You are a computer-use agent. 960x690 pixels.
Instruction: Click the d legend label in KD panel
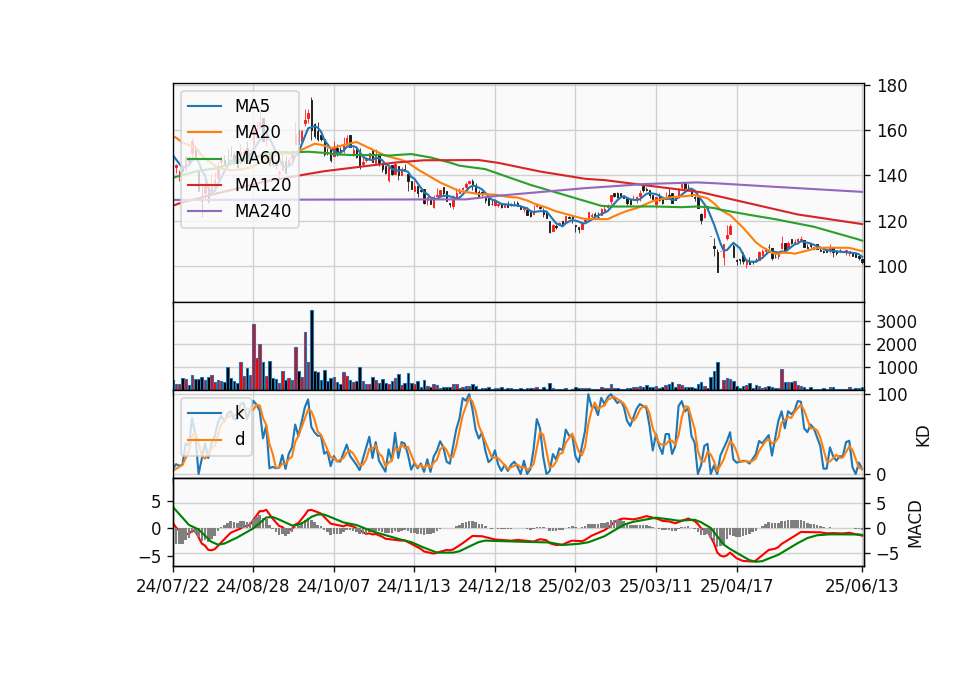click(x=240, y=439)
